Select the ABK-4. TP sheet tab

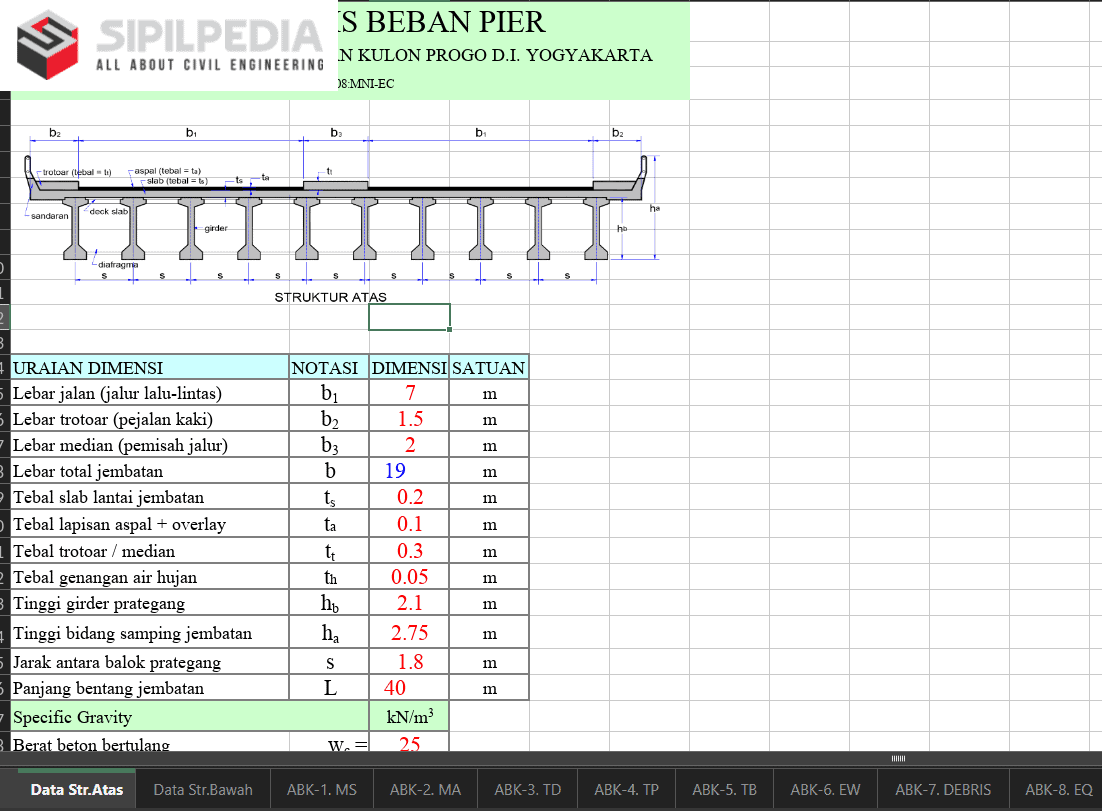point(626,789)
